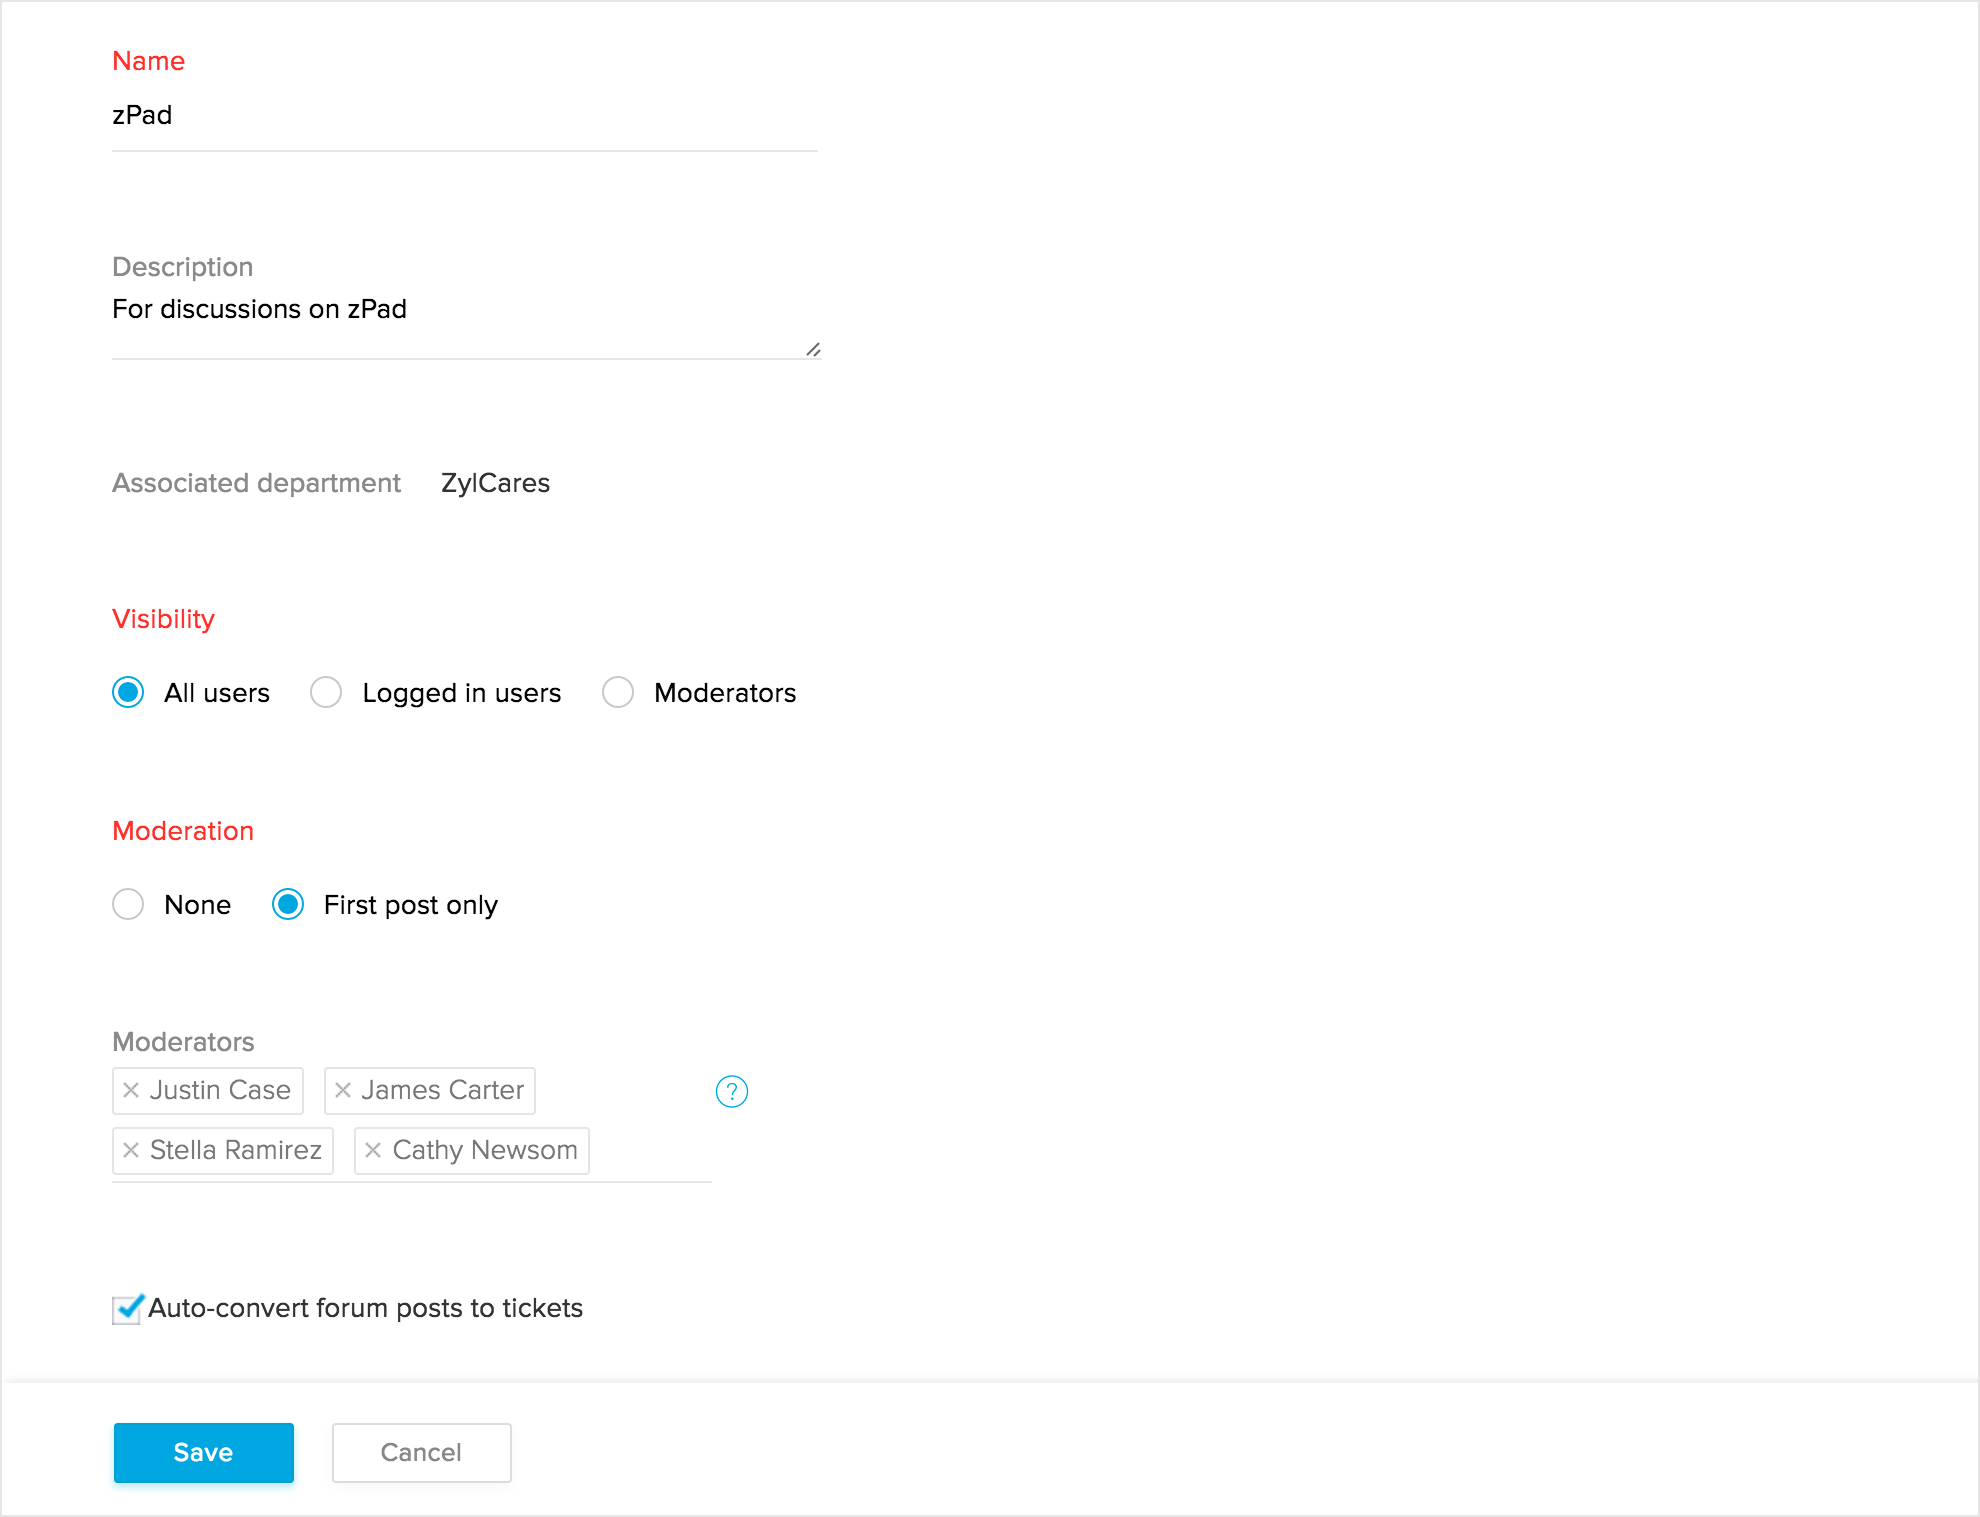The image size is (1980, 1517).
Task: Select All users visibility radio
Action: click(x=128, y=692)
